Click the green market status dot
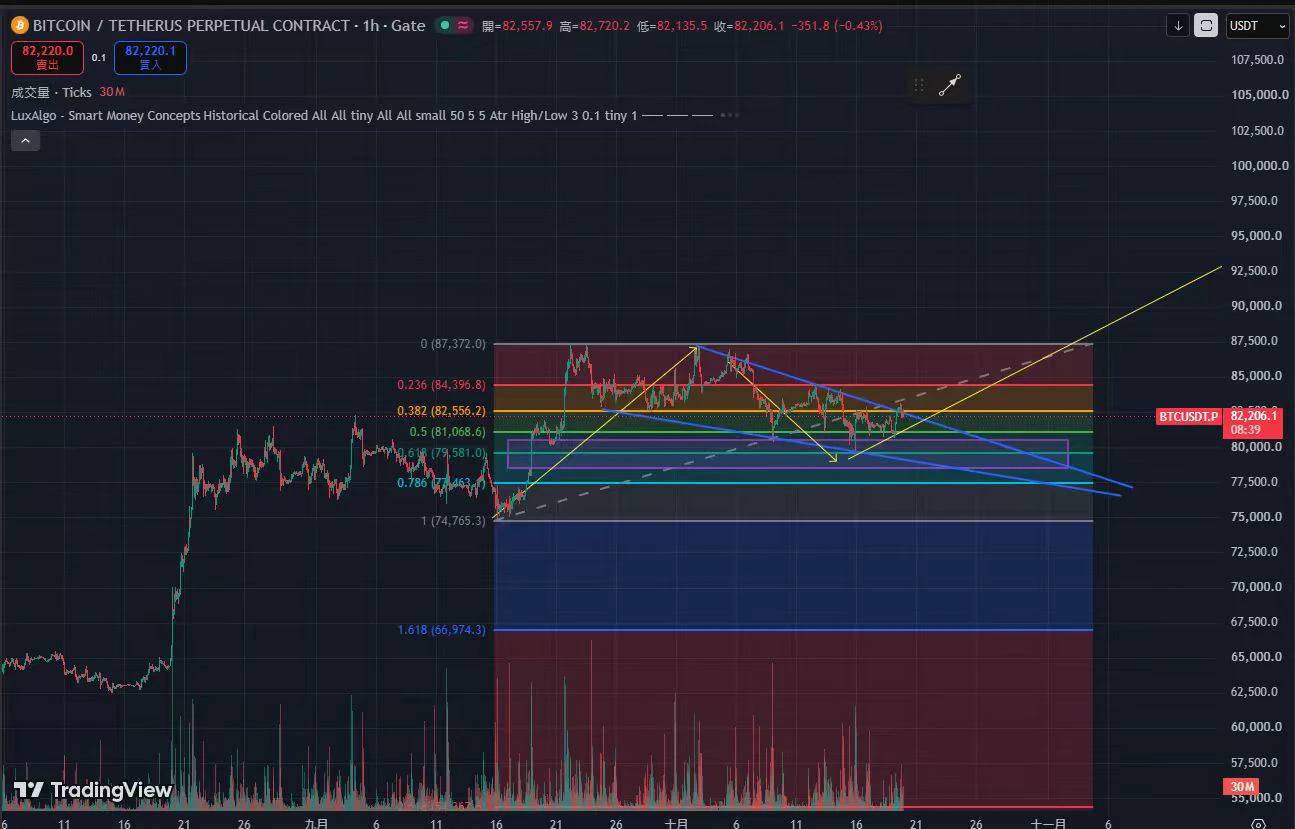This screenshot has width=1295, height=829. 443,26
